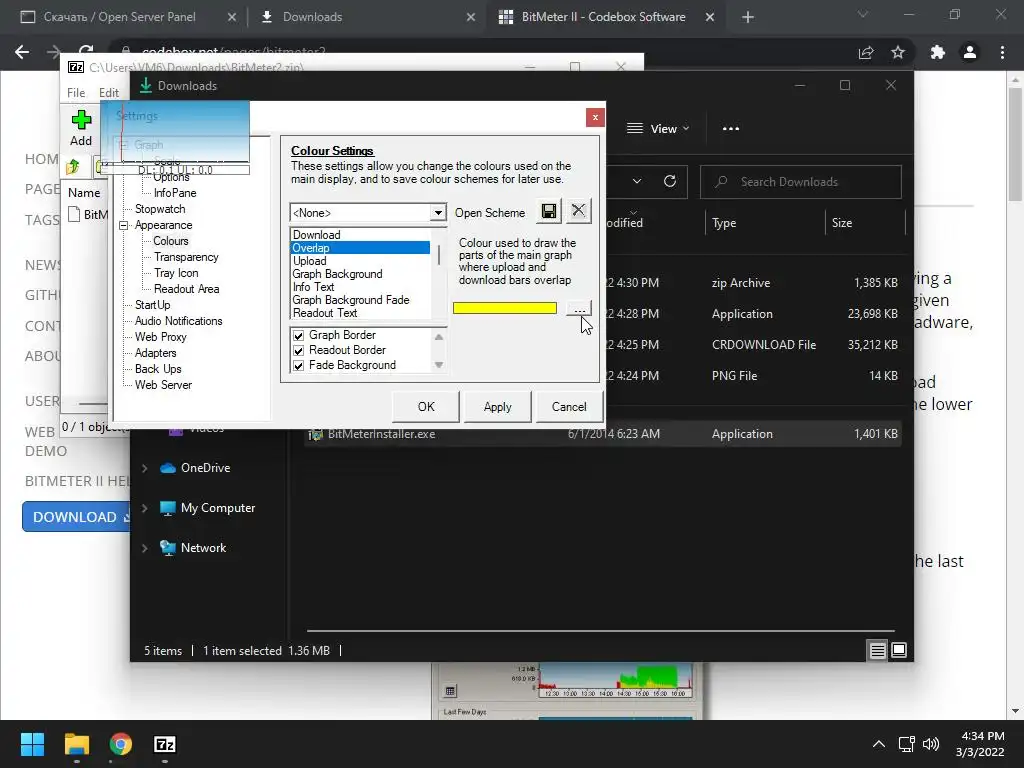Toggle the Graph Border checkbox
This screenshot has width=1024, height=768.
(298, 335)
